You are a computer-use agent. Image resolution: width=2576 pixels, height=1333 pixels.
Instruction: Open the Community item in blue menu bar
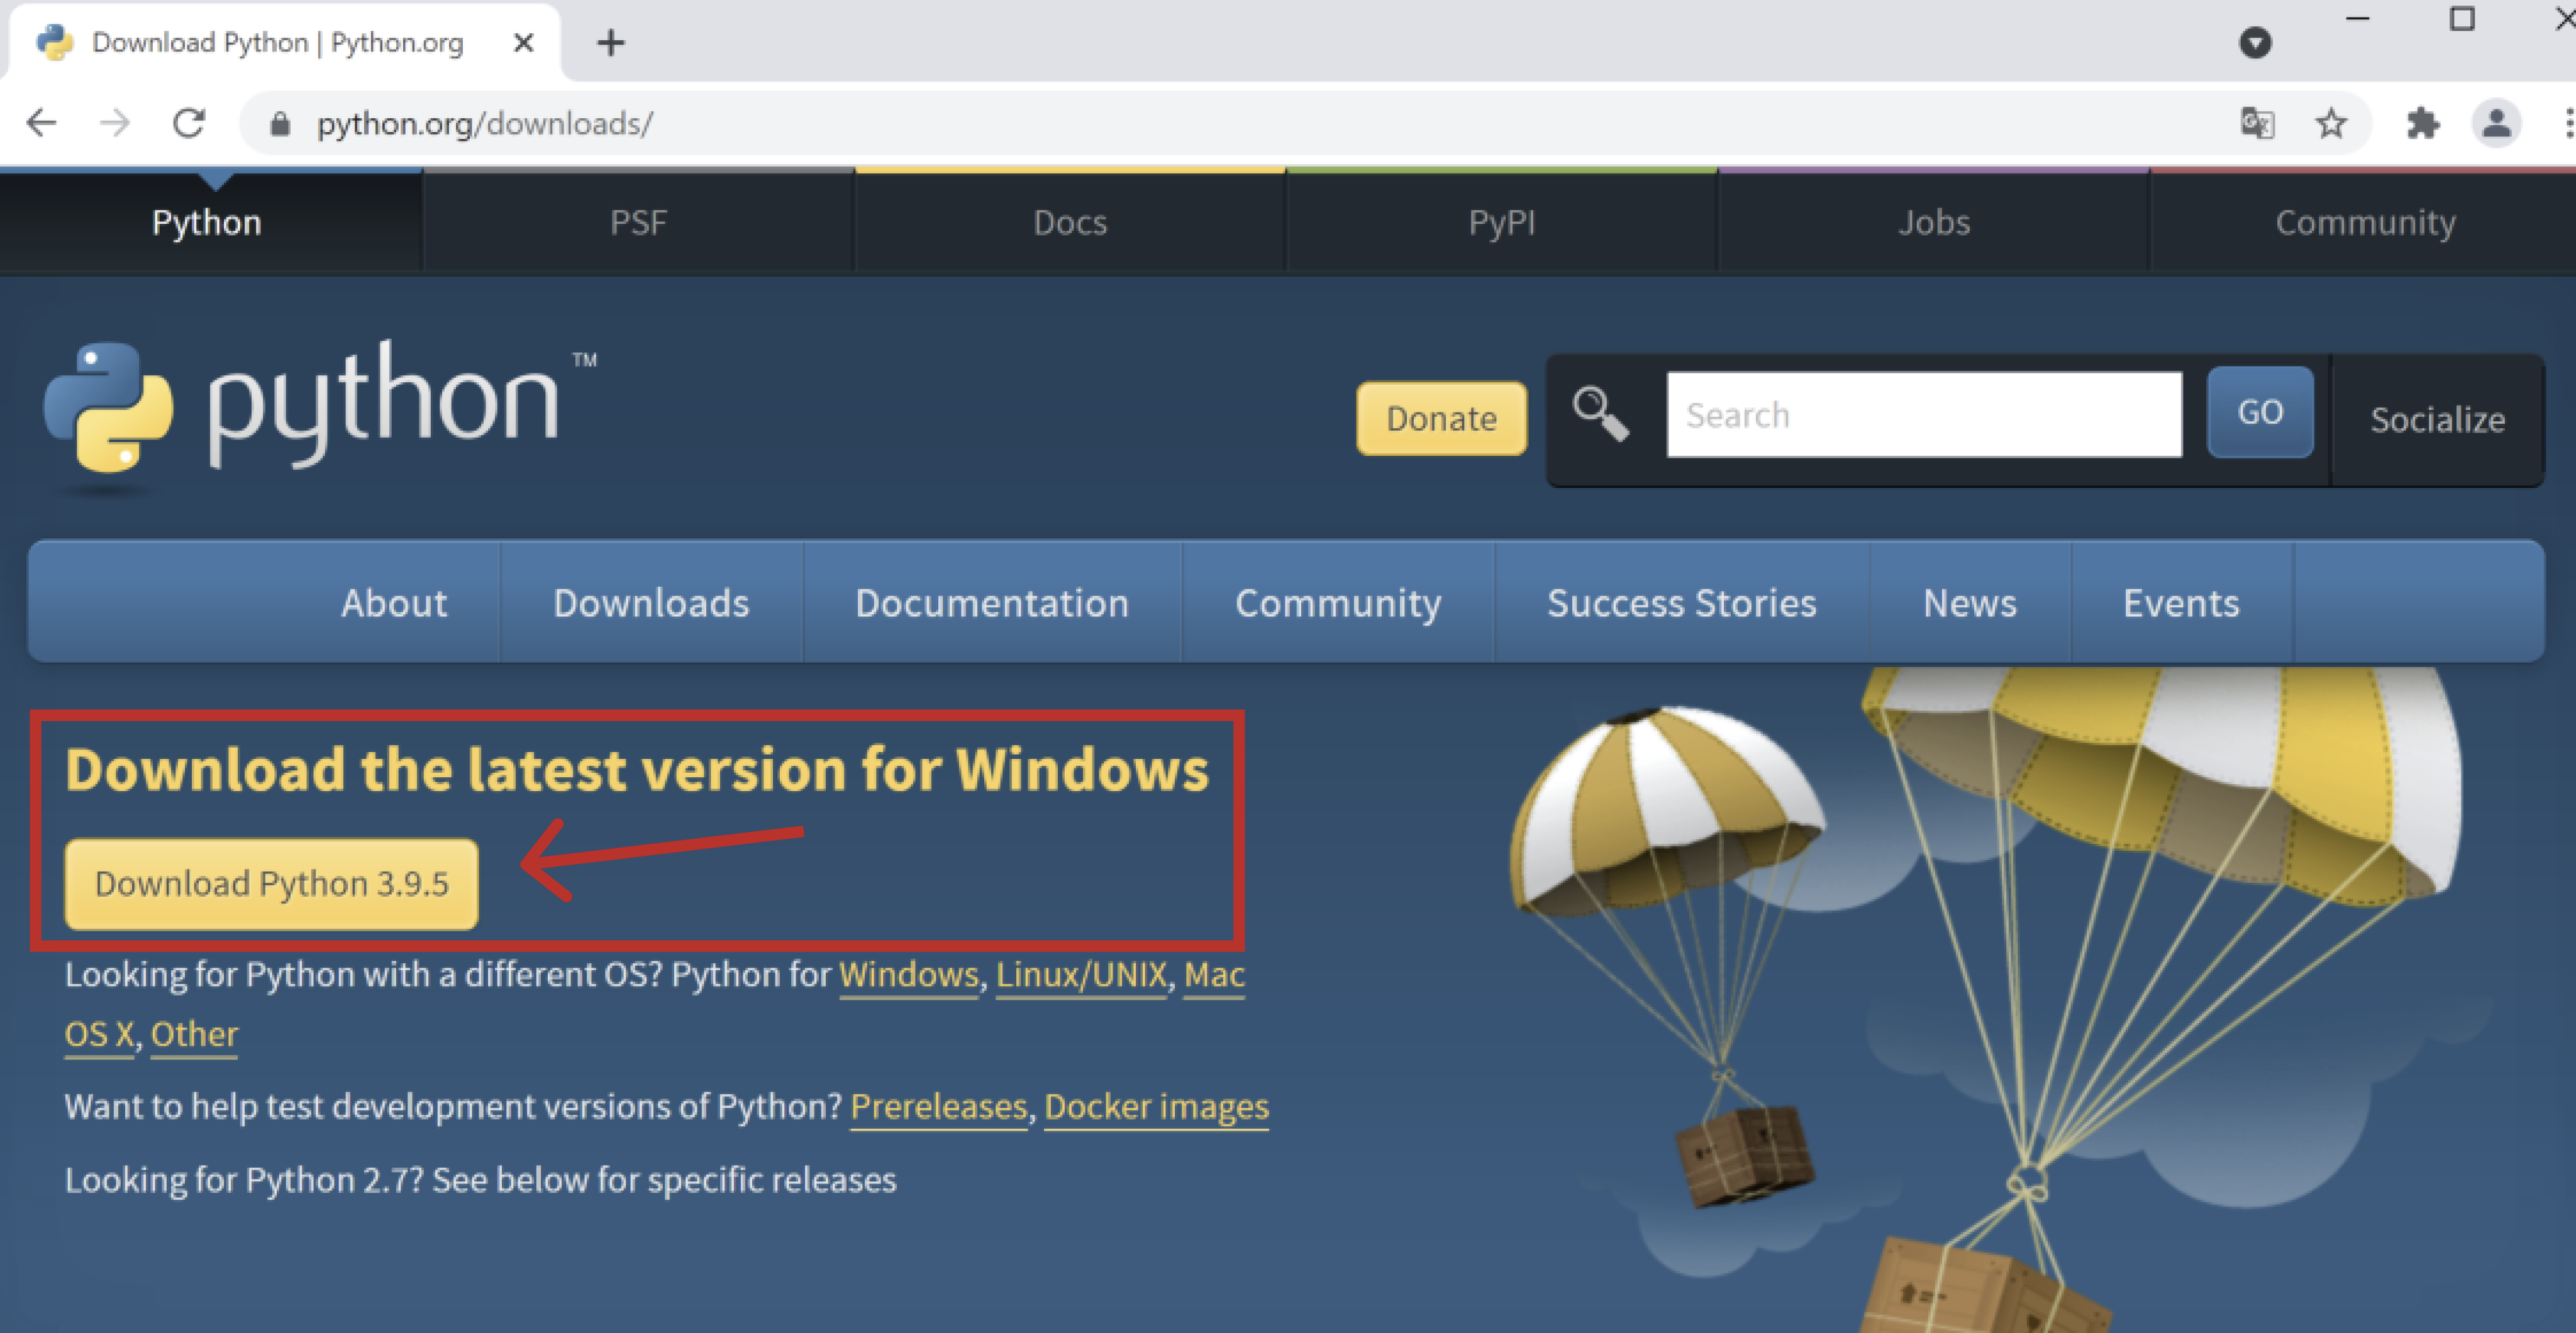click(1338, 603)
